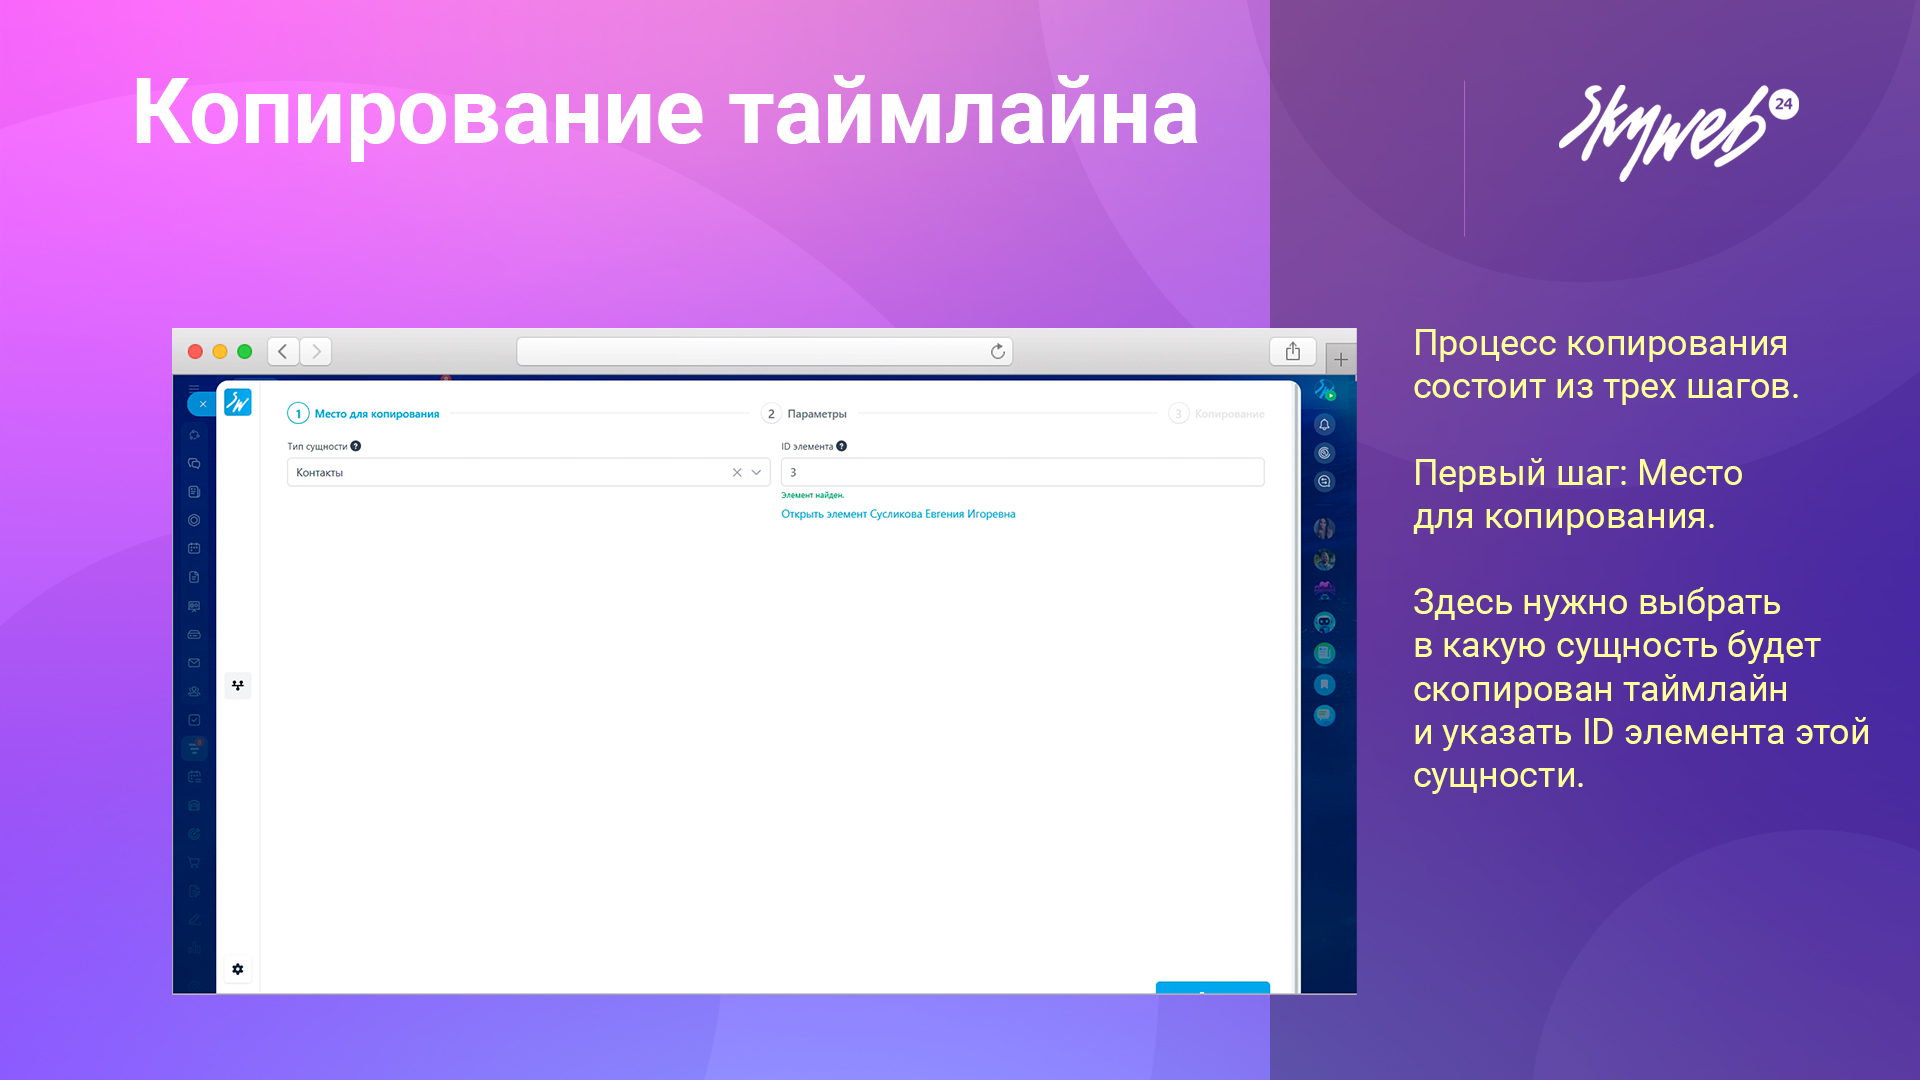
Task: Click the notifications bell icon
Action: (1324, 425)
